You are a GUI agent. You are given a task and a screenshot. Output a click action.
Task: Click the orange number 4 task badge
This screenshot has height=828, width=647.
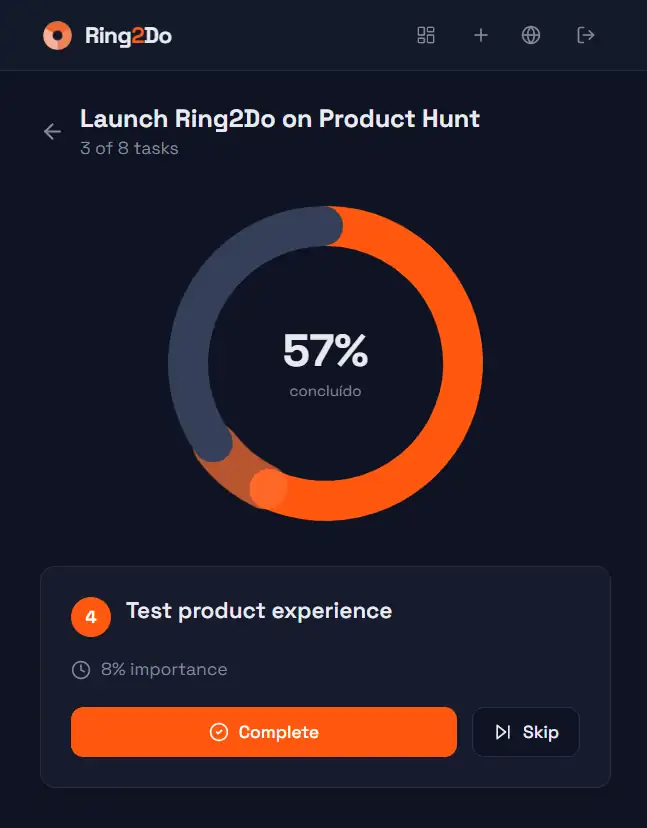(x=91, y=617)
